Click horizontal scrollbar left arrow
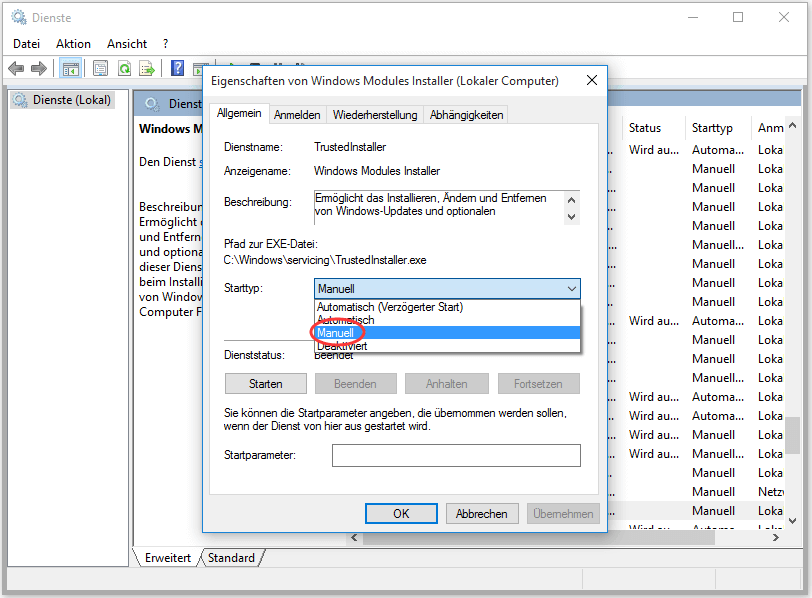 tap(354, 537)
